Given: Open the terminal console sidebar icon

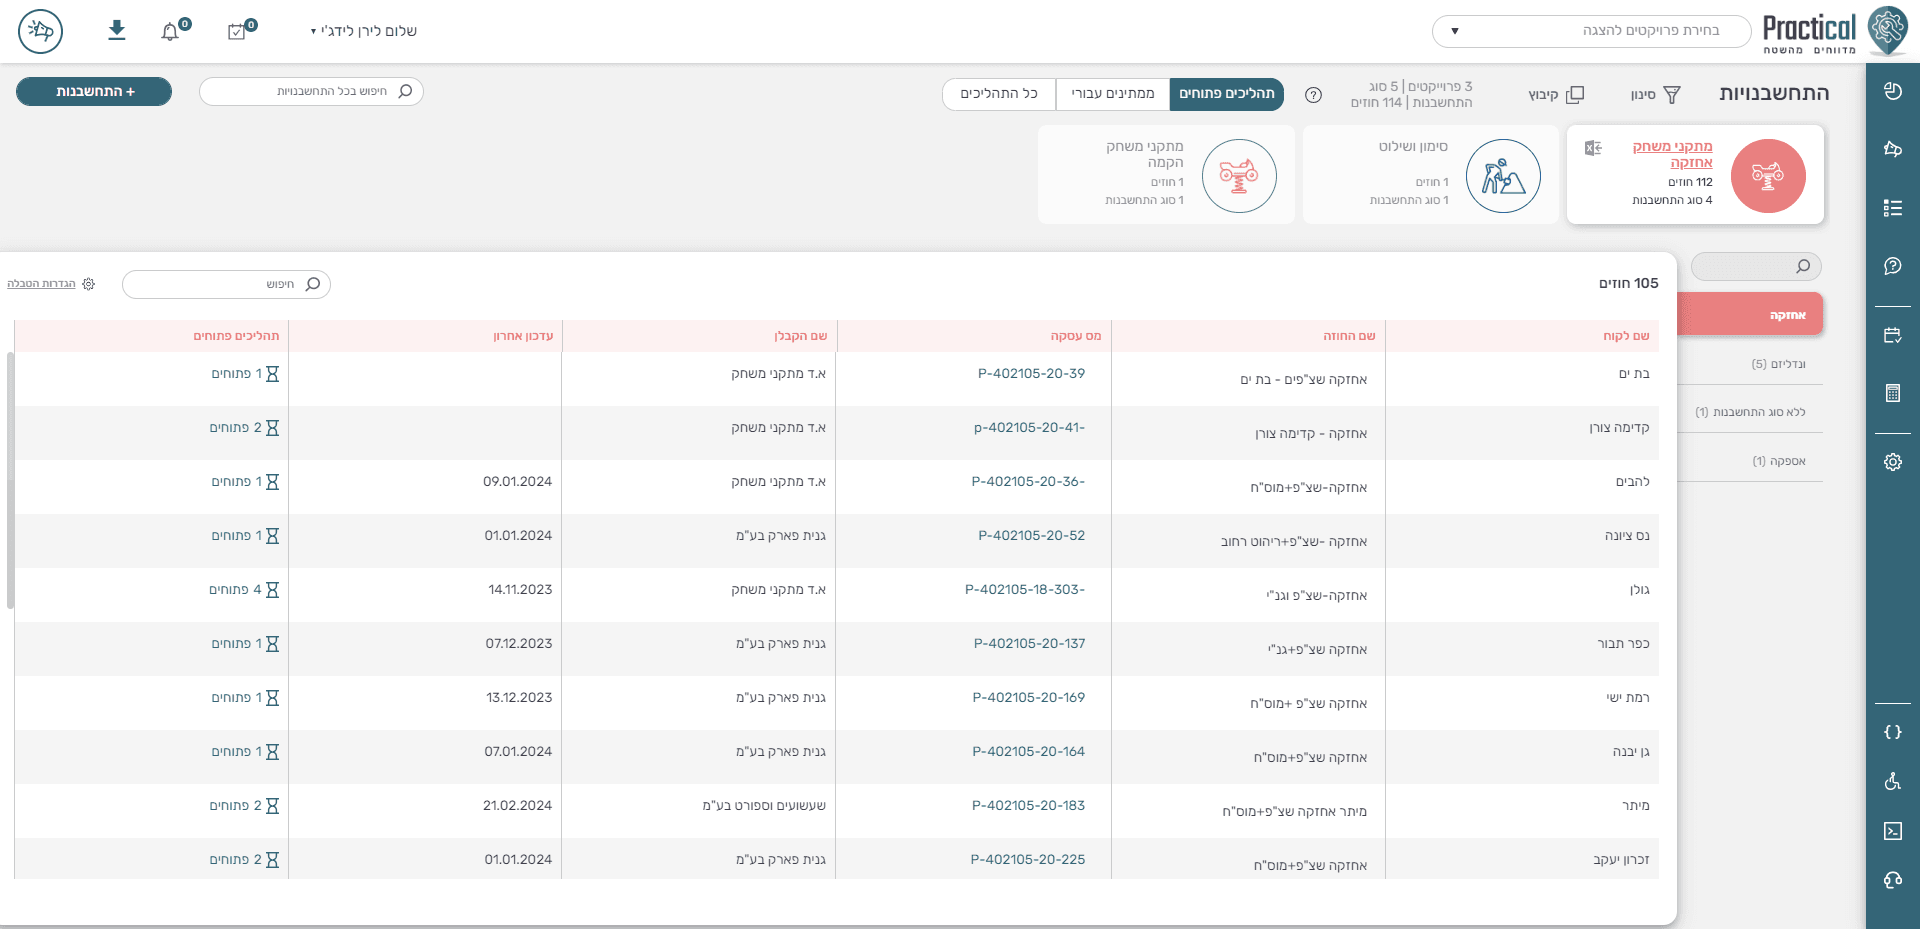Looking at the screenshot, I should coord(1893,831).
